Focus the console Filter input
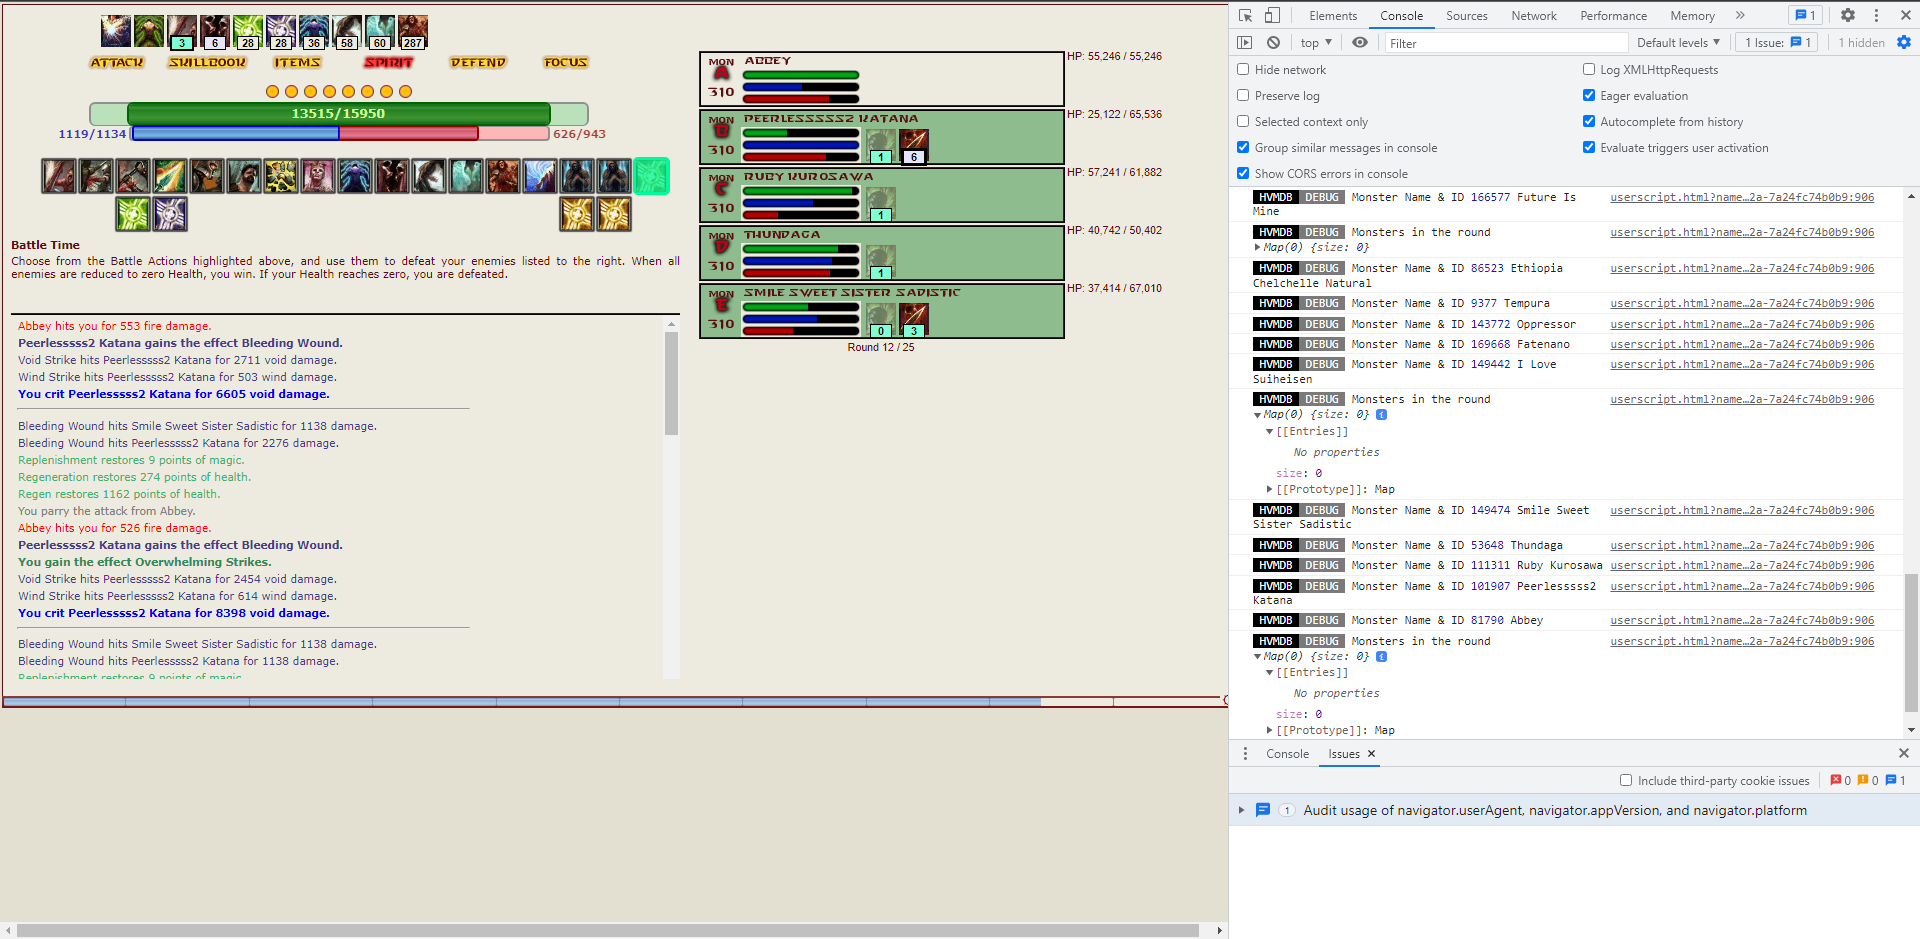 [1506, 43]
